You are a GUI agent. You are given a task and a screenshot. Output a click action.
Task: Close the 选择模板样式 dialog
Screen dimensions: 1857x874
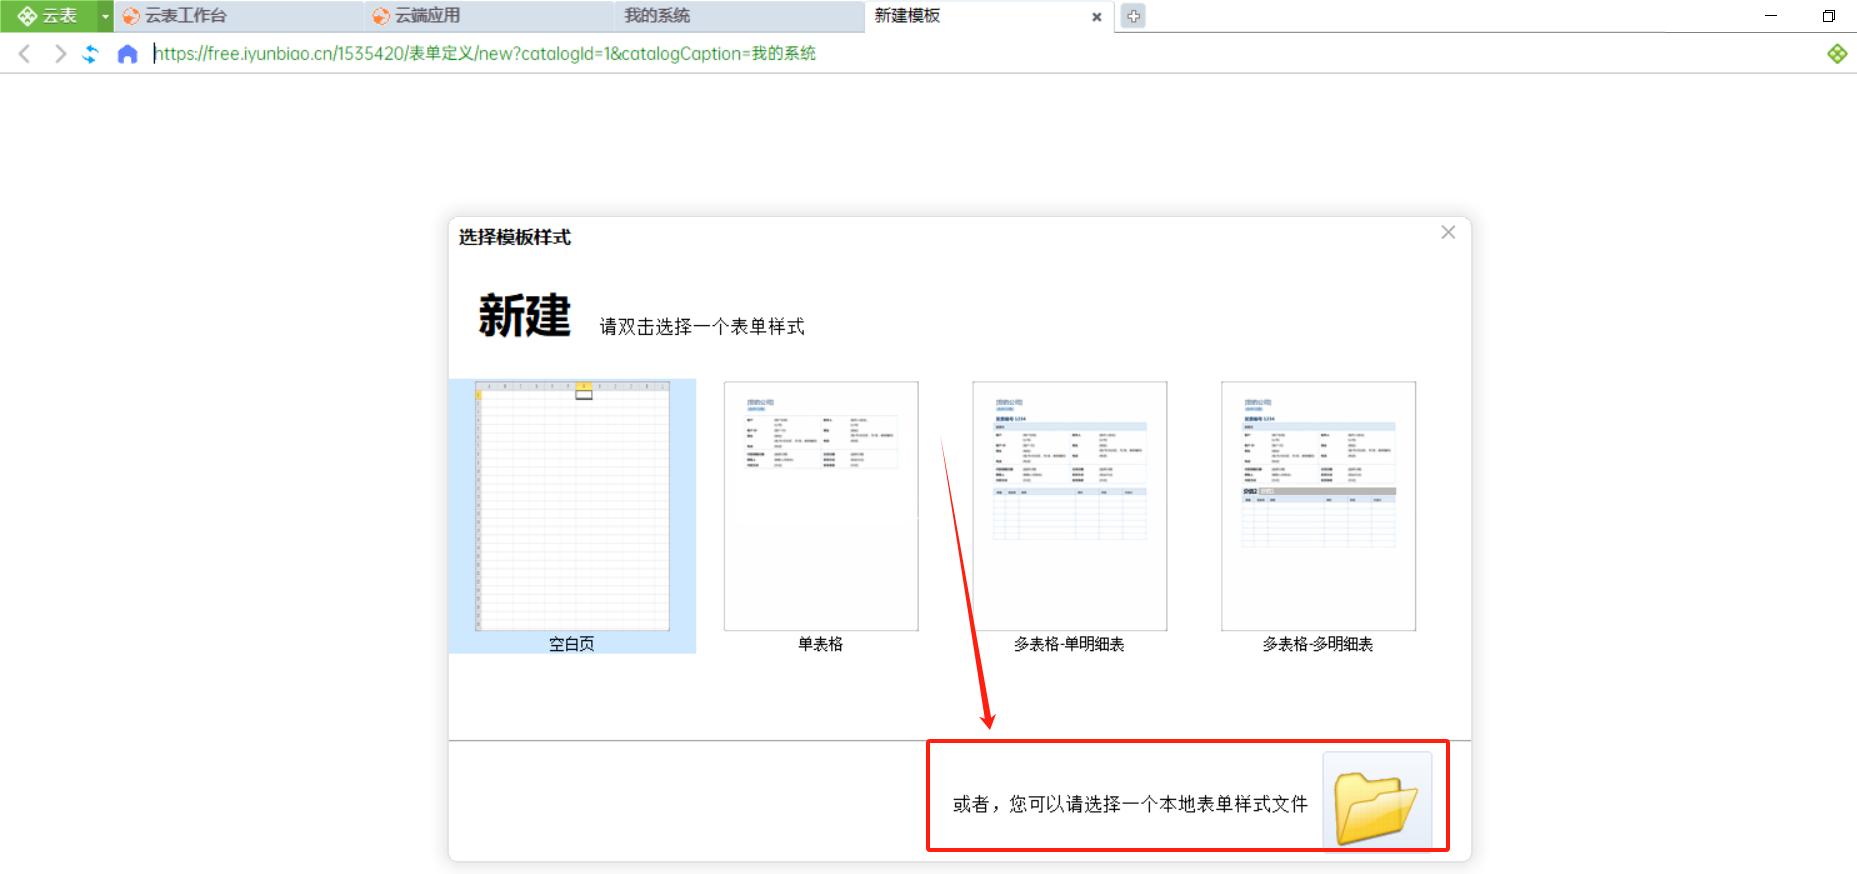(1447, 232)
